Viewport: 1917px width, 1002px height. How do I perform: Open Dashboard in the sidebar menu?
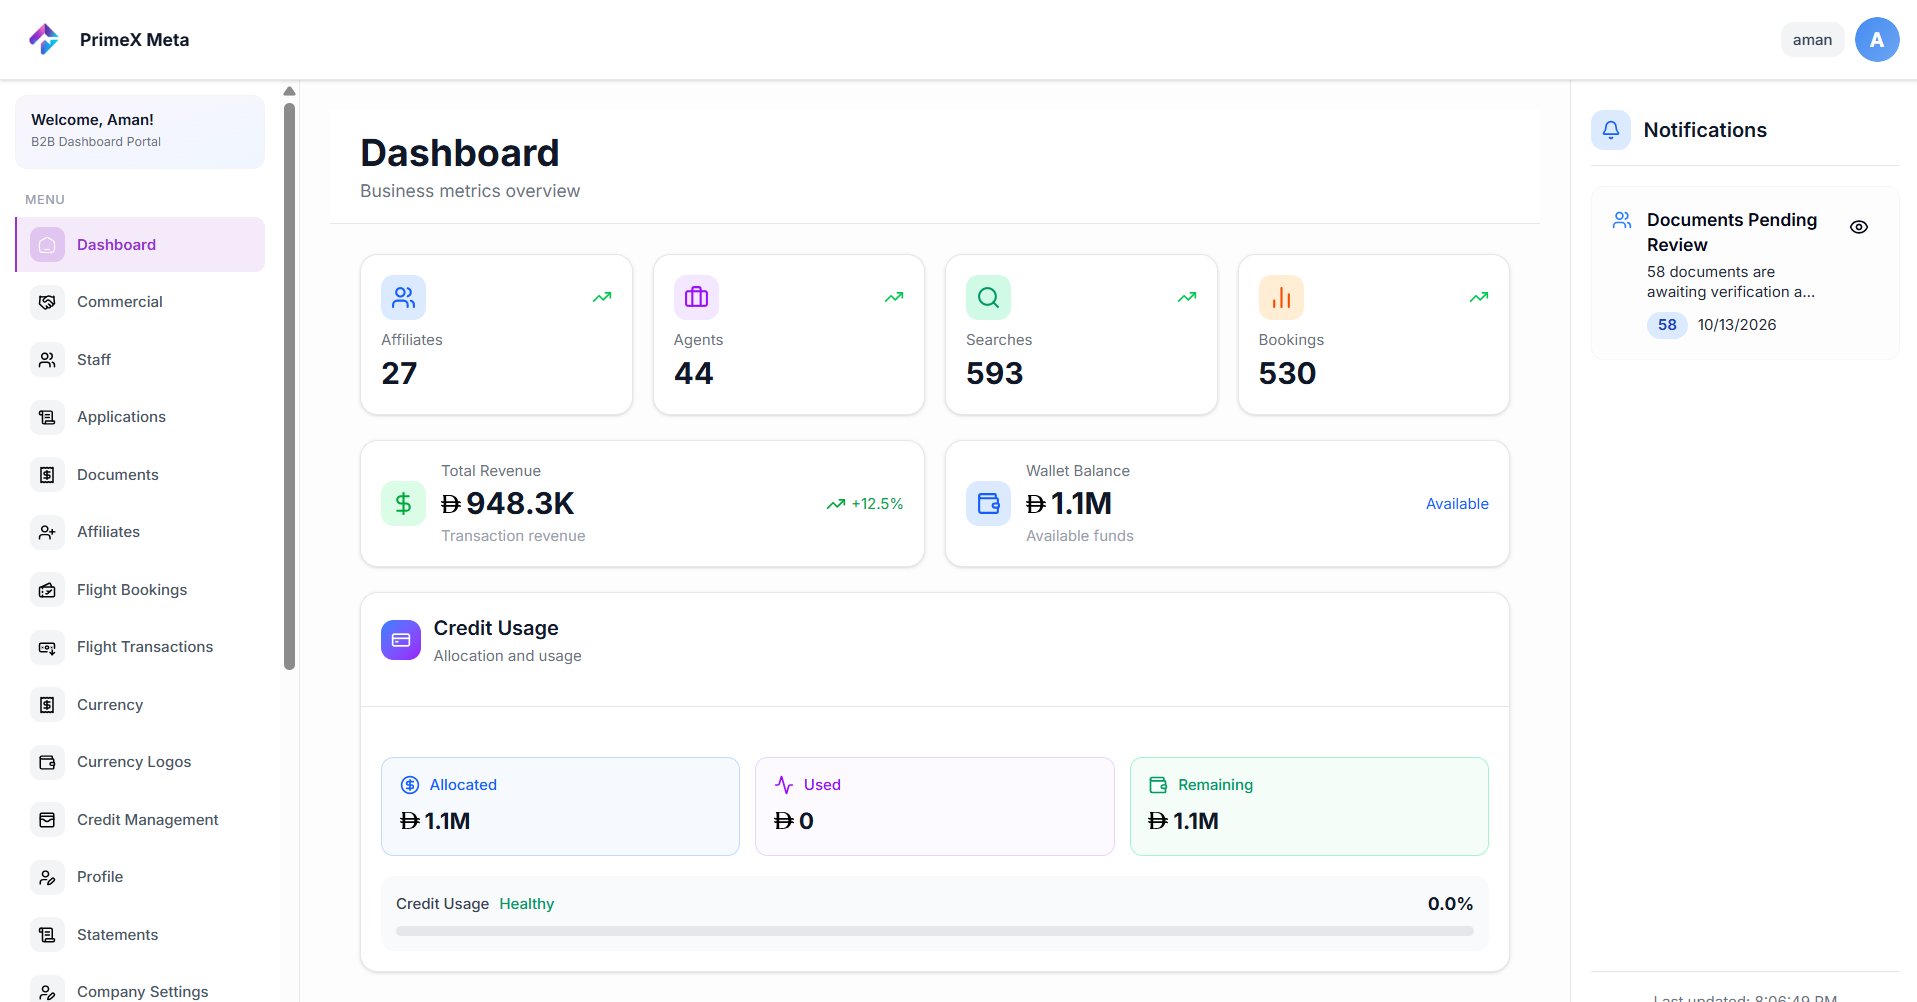(x=140, y=244)
